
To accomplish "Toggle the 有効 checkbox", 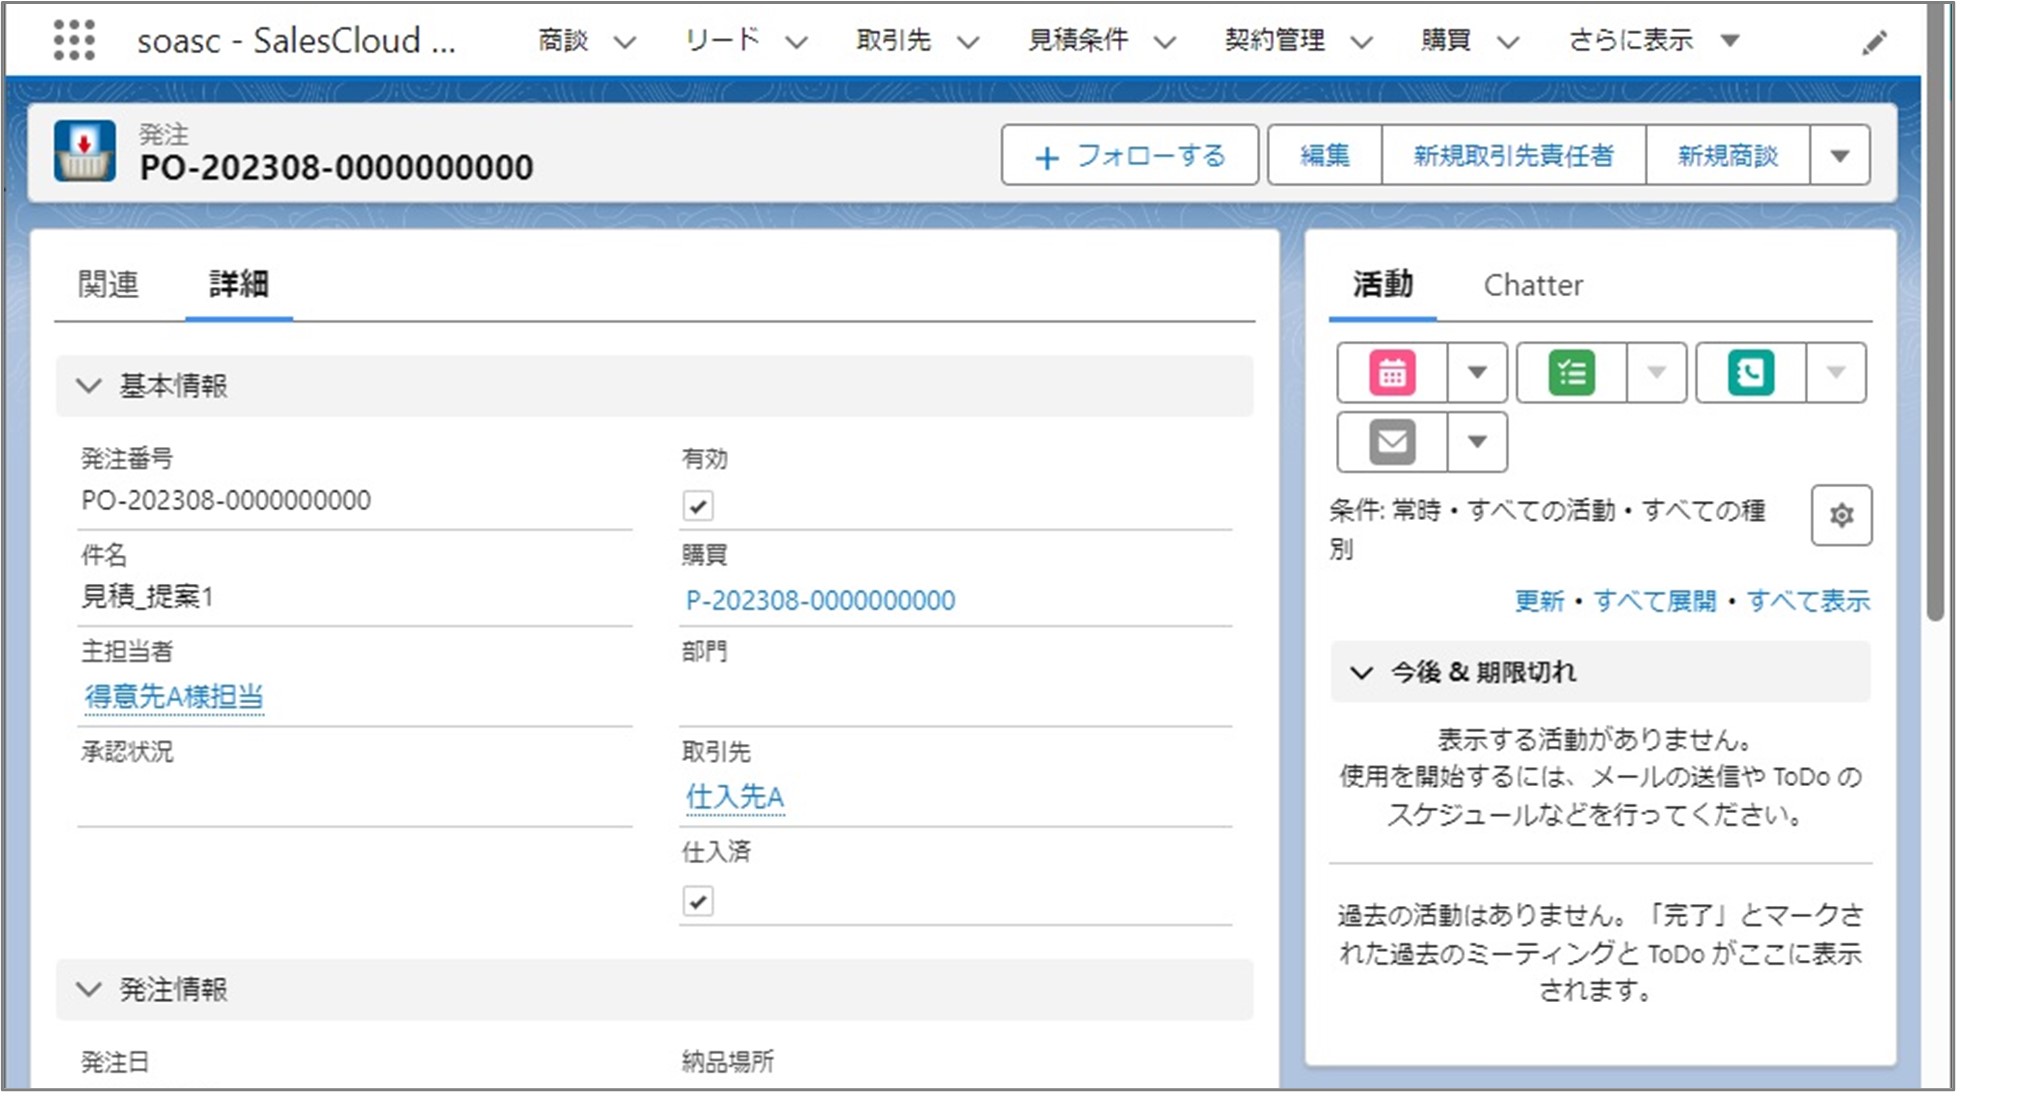I will point(698,506).
